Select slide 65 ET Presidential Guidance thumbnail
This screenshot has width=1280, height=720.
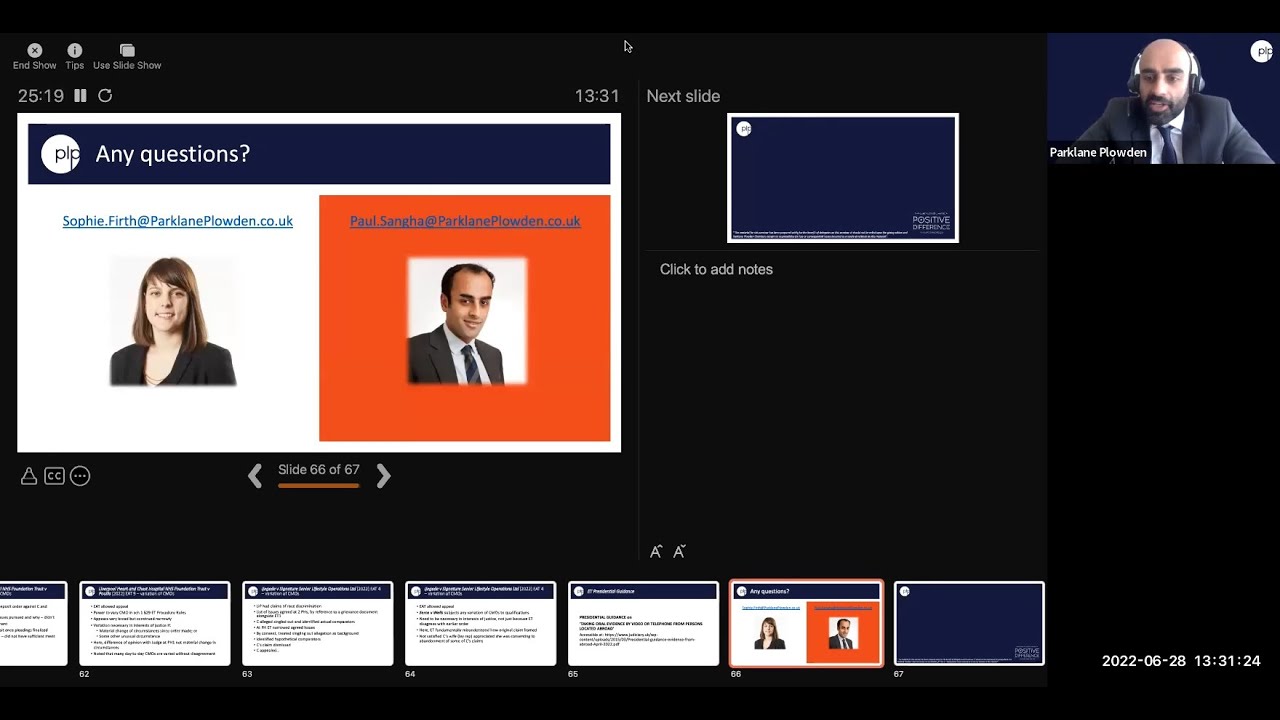(644, 624)
